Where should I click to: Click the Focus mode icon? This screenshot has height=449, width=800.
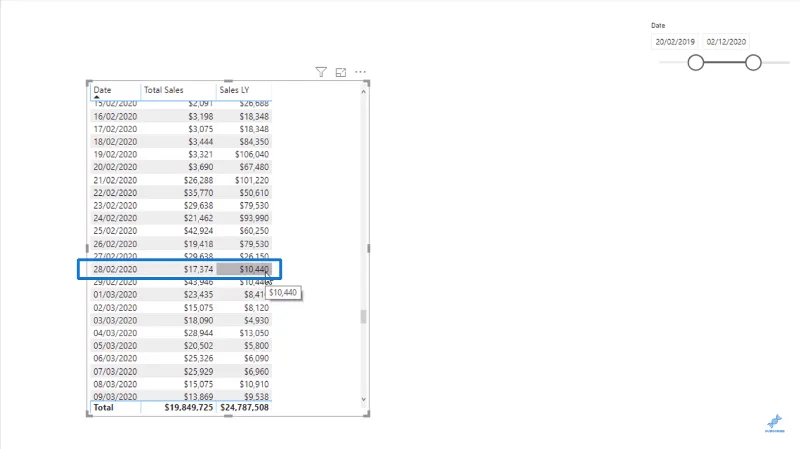coord(341,72)
